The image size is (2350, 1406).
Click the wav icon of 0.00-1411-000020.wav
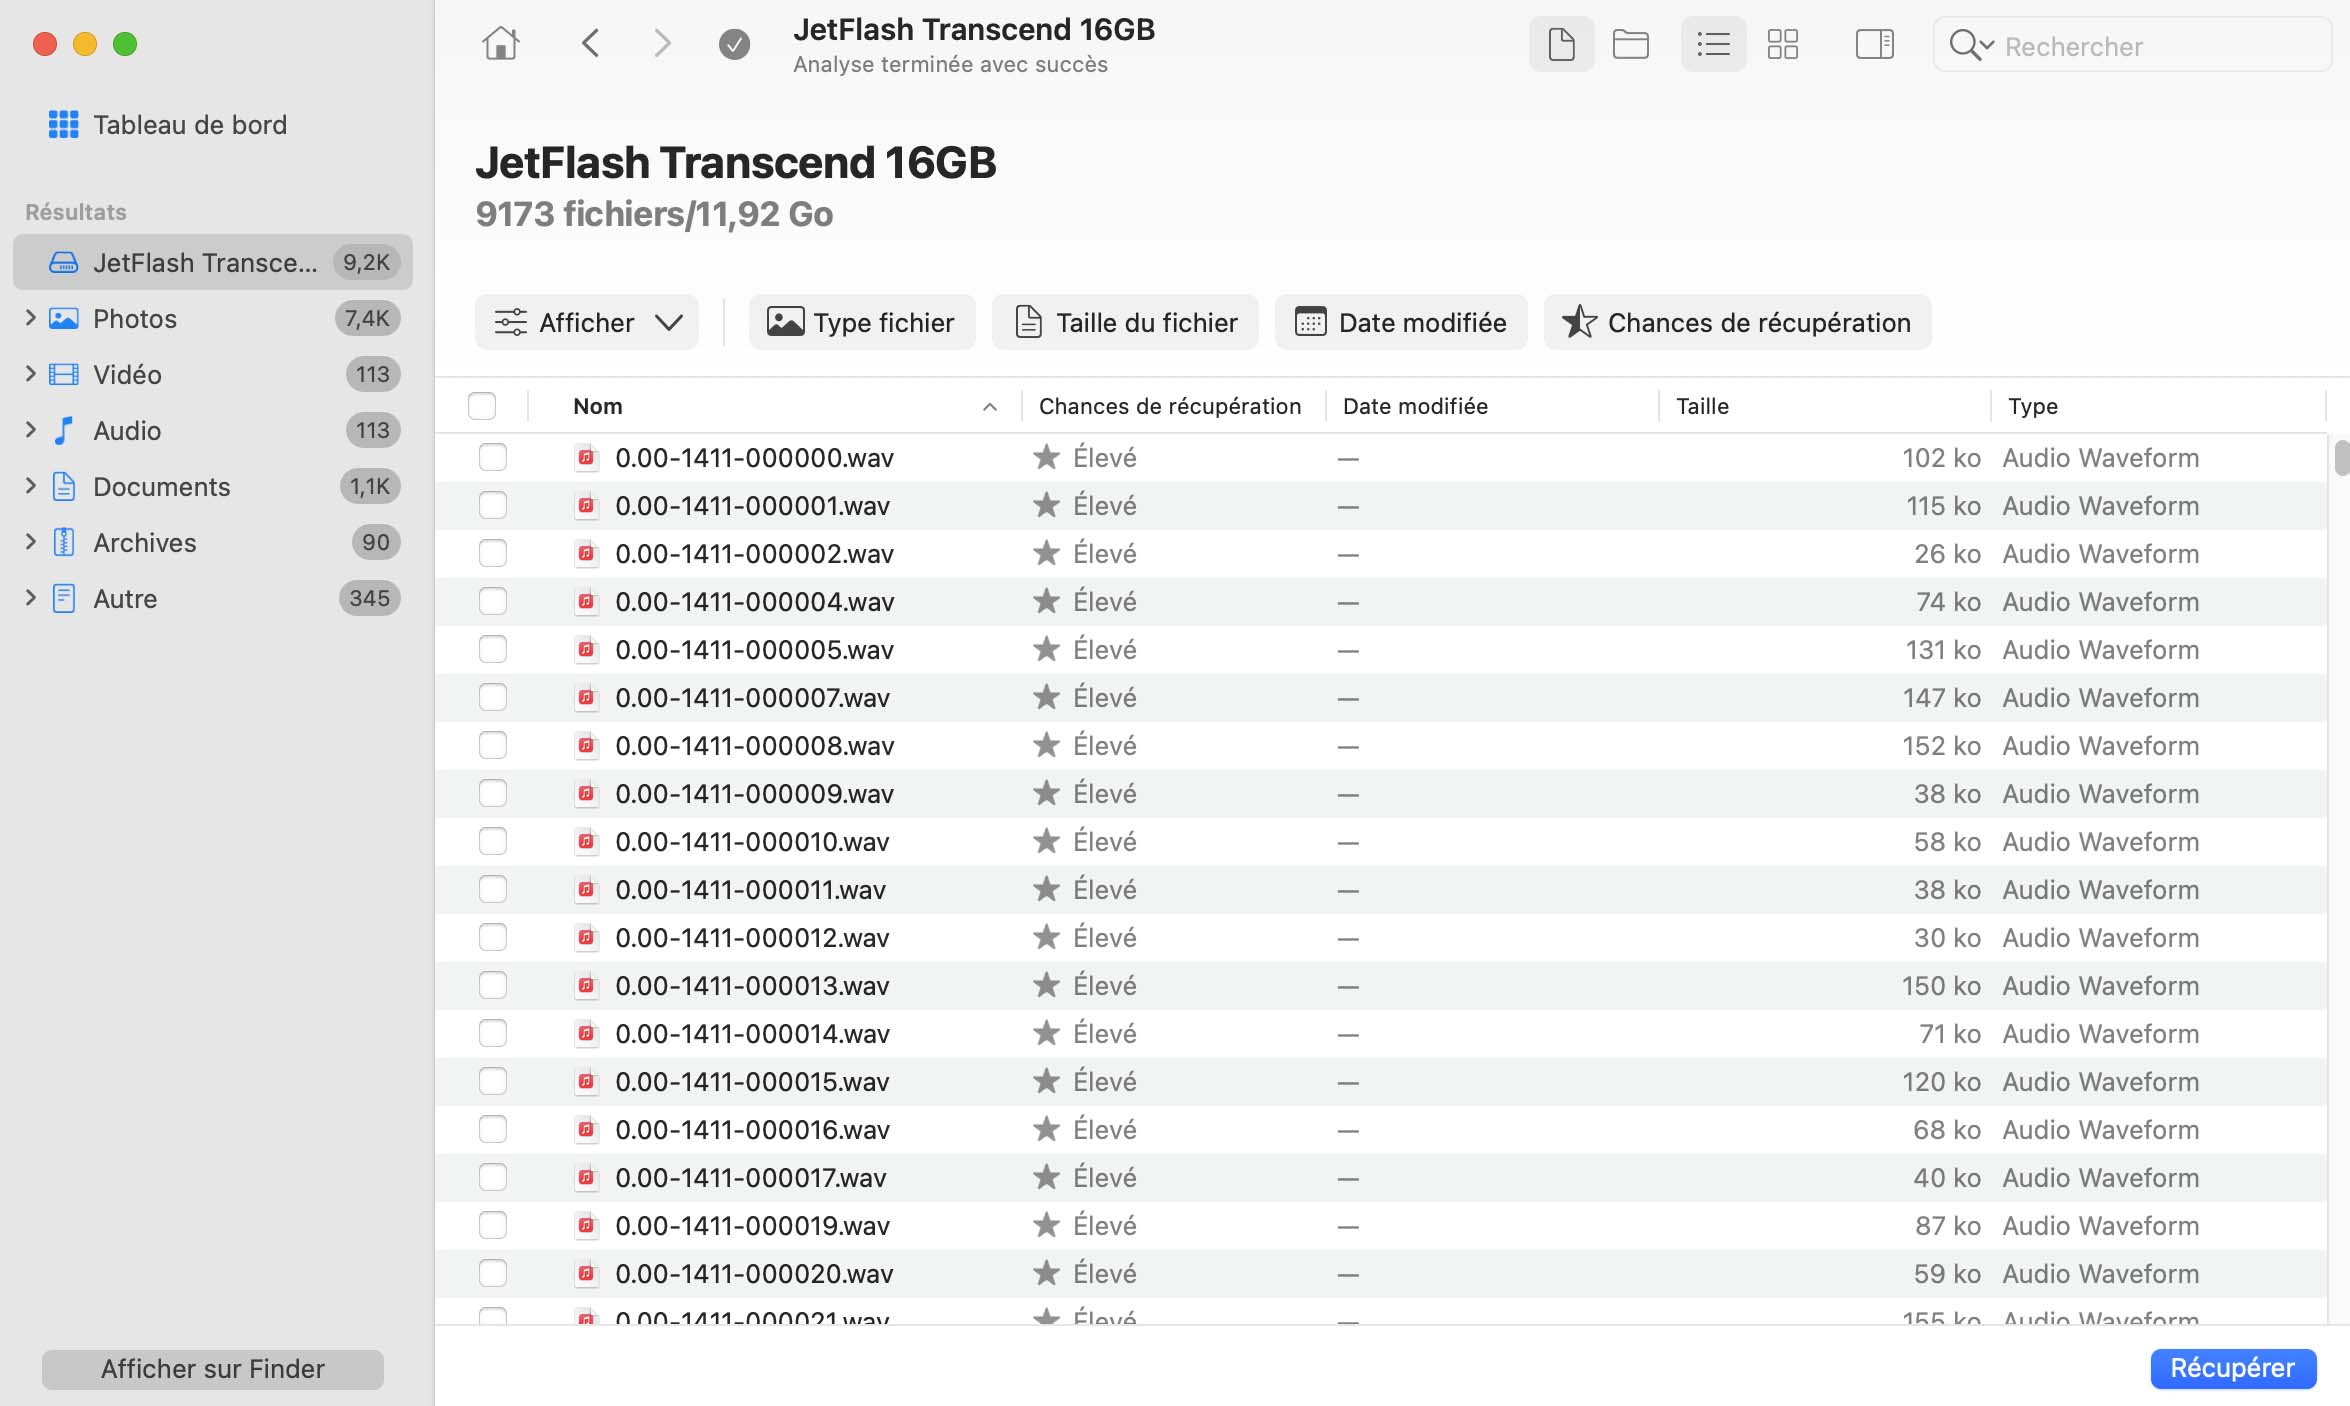tap(587, 1274)
